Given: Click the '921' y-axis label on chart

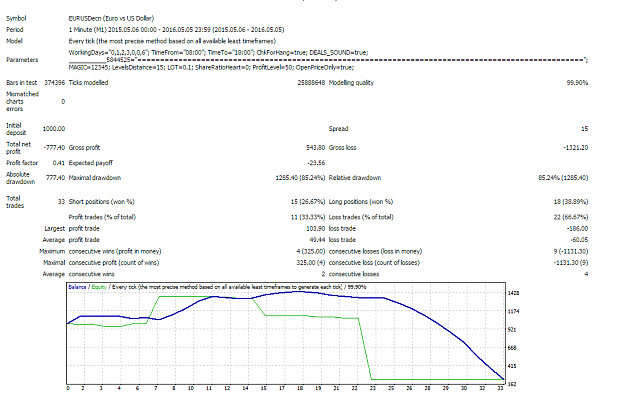Looking at the screenshot, I should tap(512, 330).
